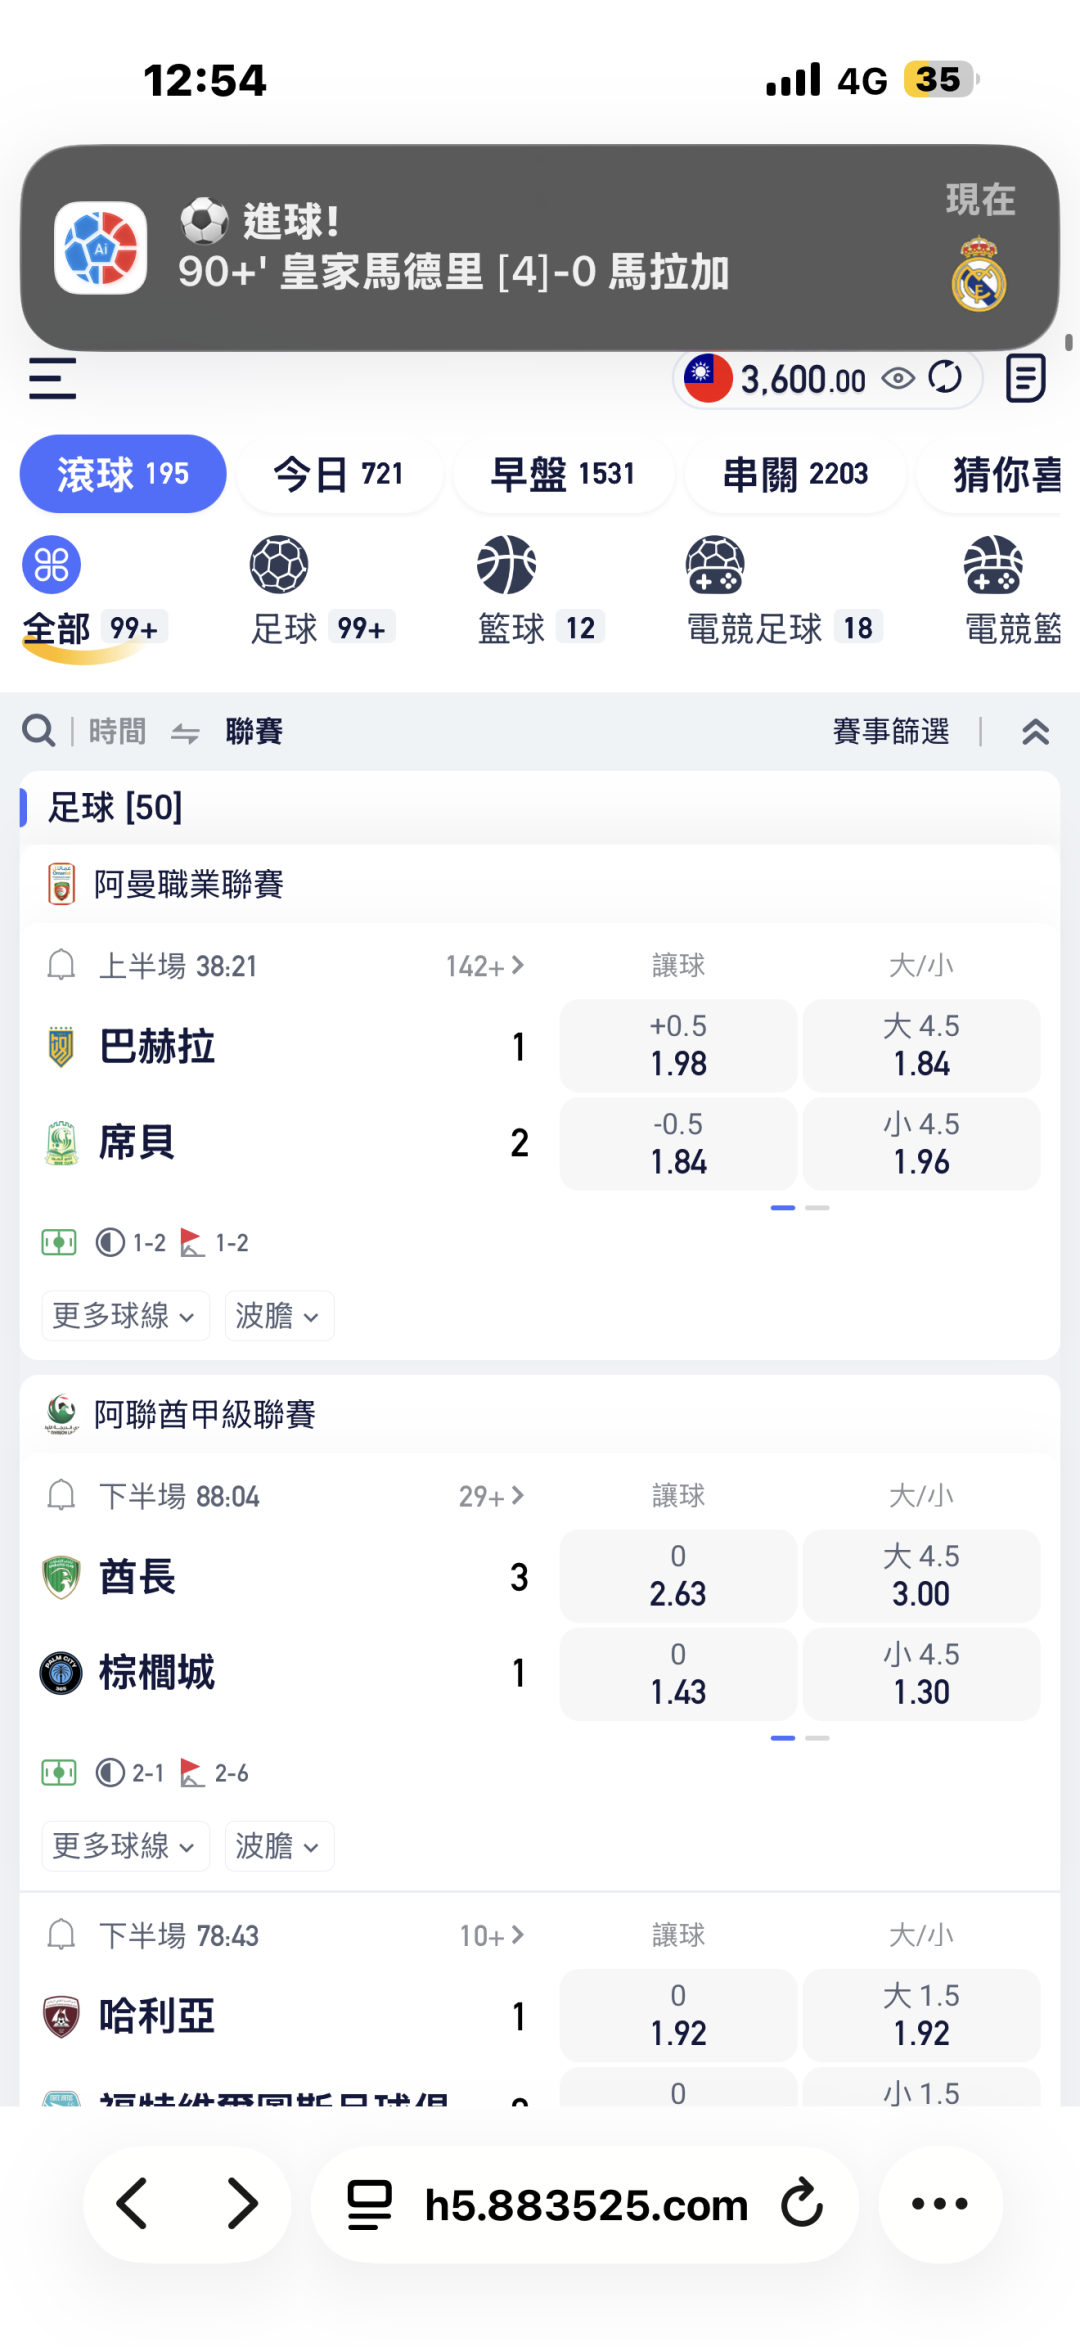Select the 電競足球 category icon
Viewport: 1080px width, 2347px height.
pos(715,566)
